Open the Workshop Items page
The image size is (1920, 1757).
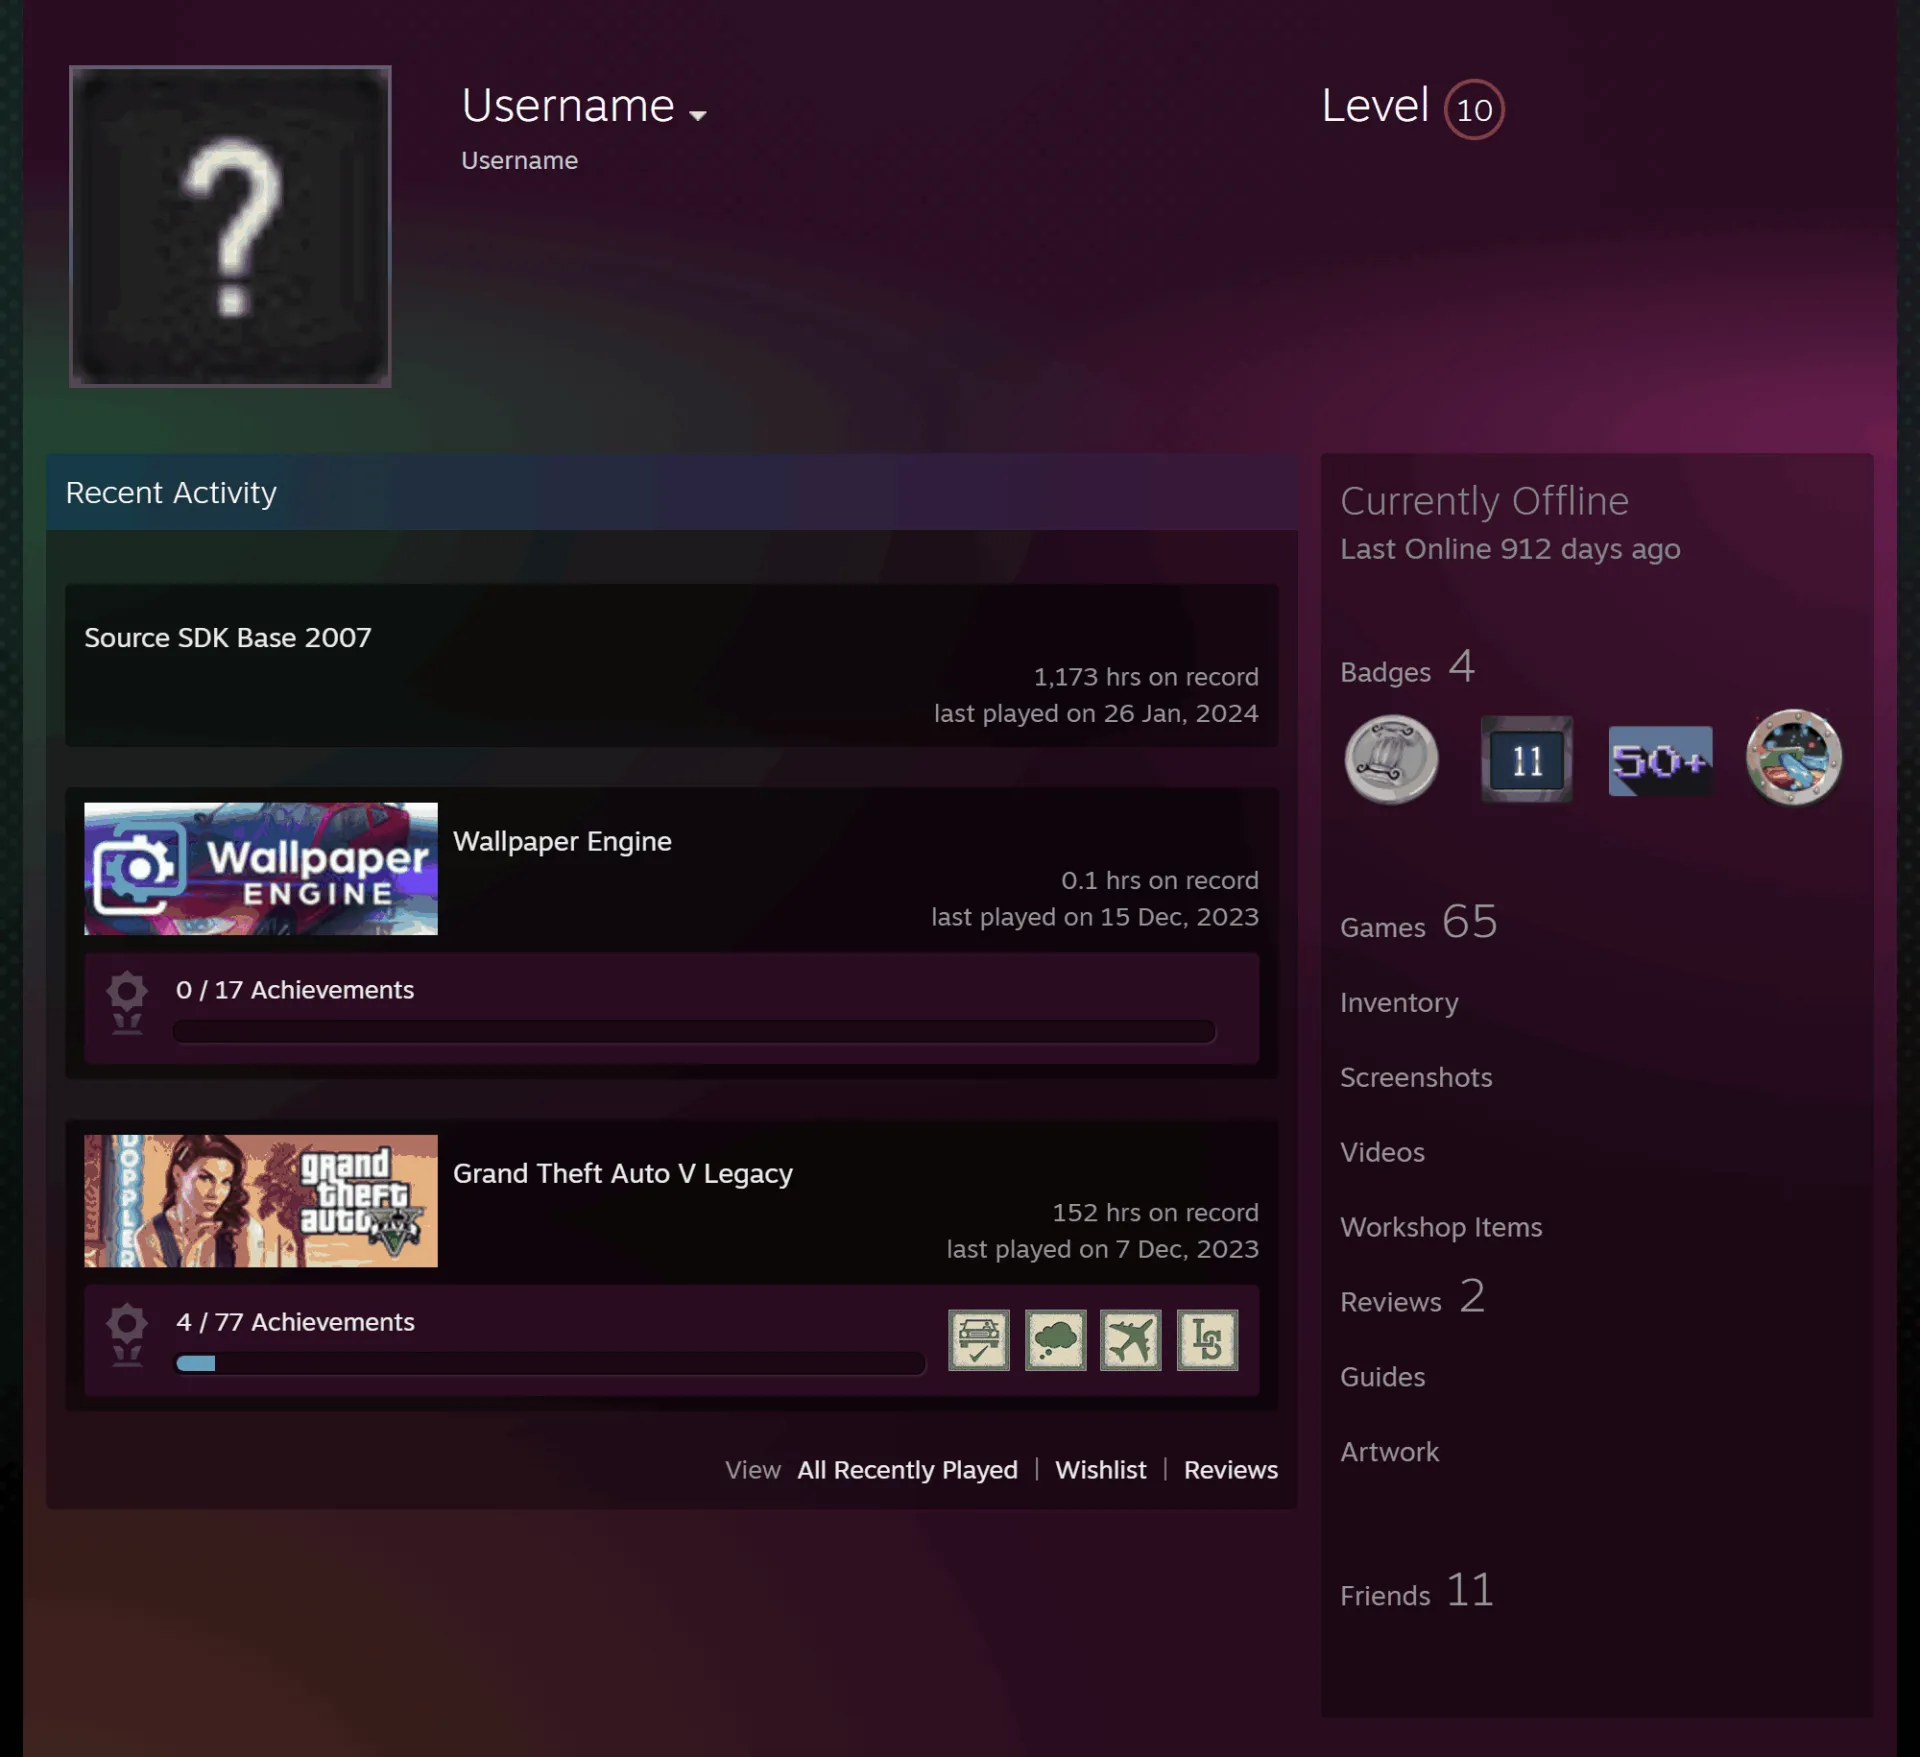(x=1441, y=1228)
